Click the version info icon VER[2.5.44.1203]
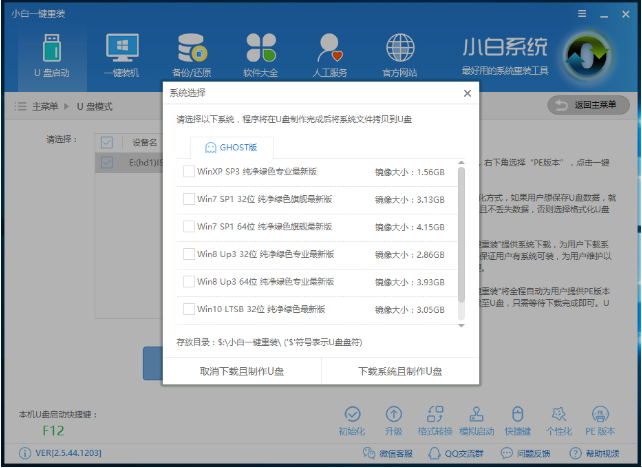This screenshot has height=468, width=642. pyautogui.click(x=25, y=453)
